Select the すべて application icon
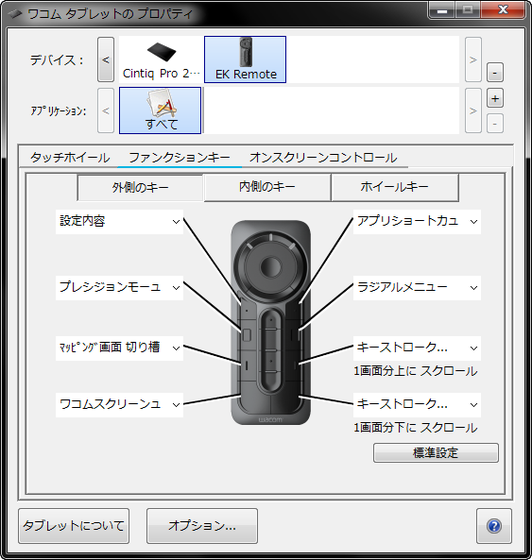Viewport: 532px width, 560px height. pyautogui.click(x=160, y=111)
